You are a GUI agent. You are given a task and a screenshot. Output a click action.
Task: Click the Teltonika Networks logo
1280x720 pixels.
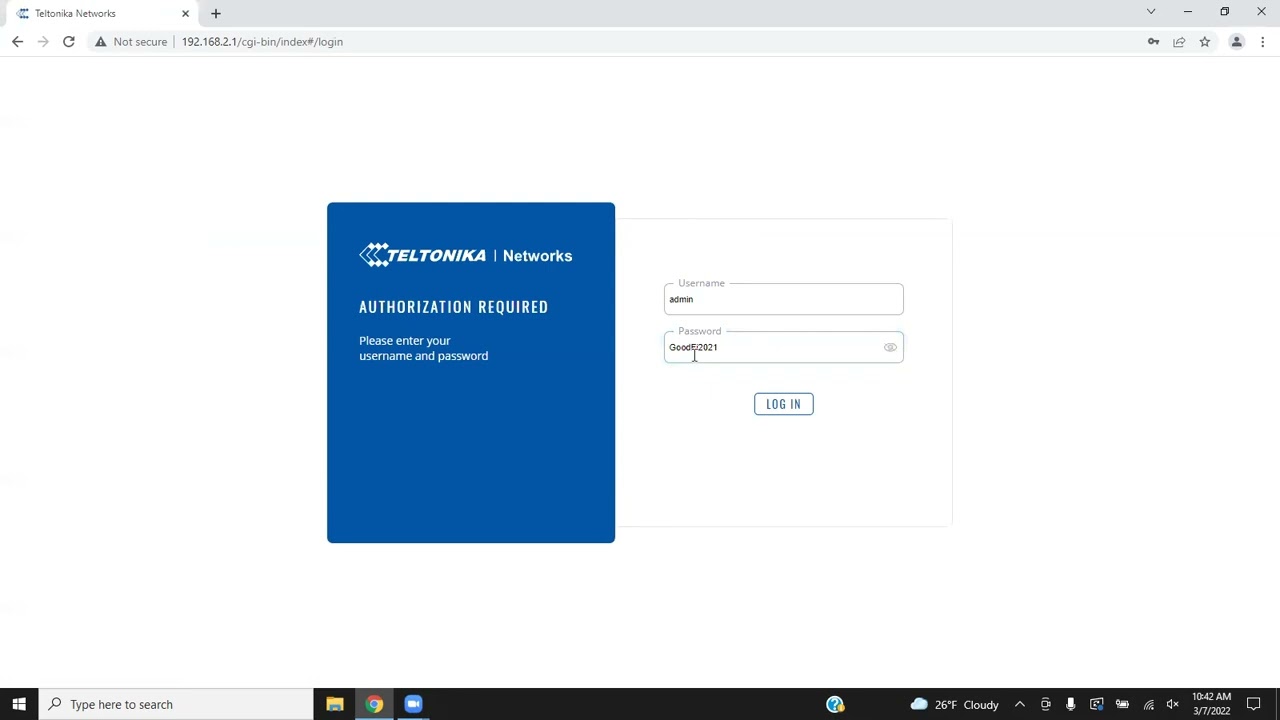pyautogui.click(x=466, y=256)
